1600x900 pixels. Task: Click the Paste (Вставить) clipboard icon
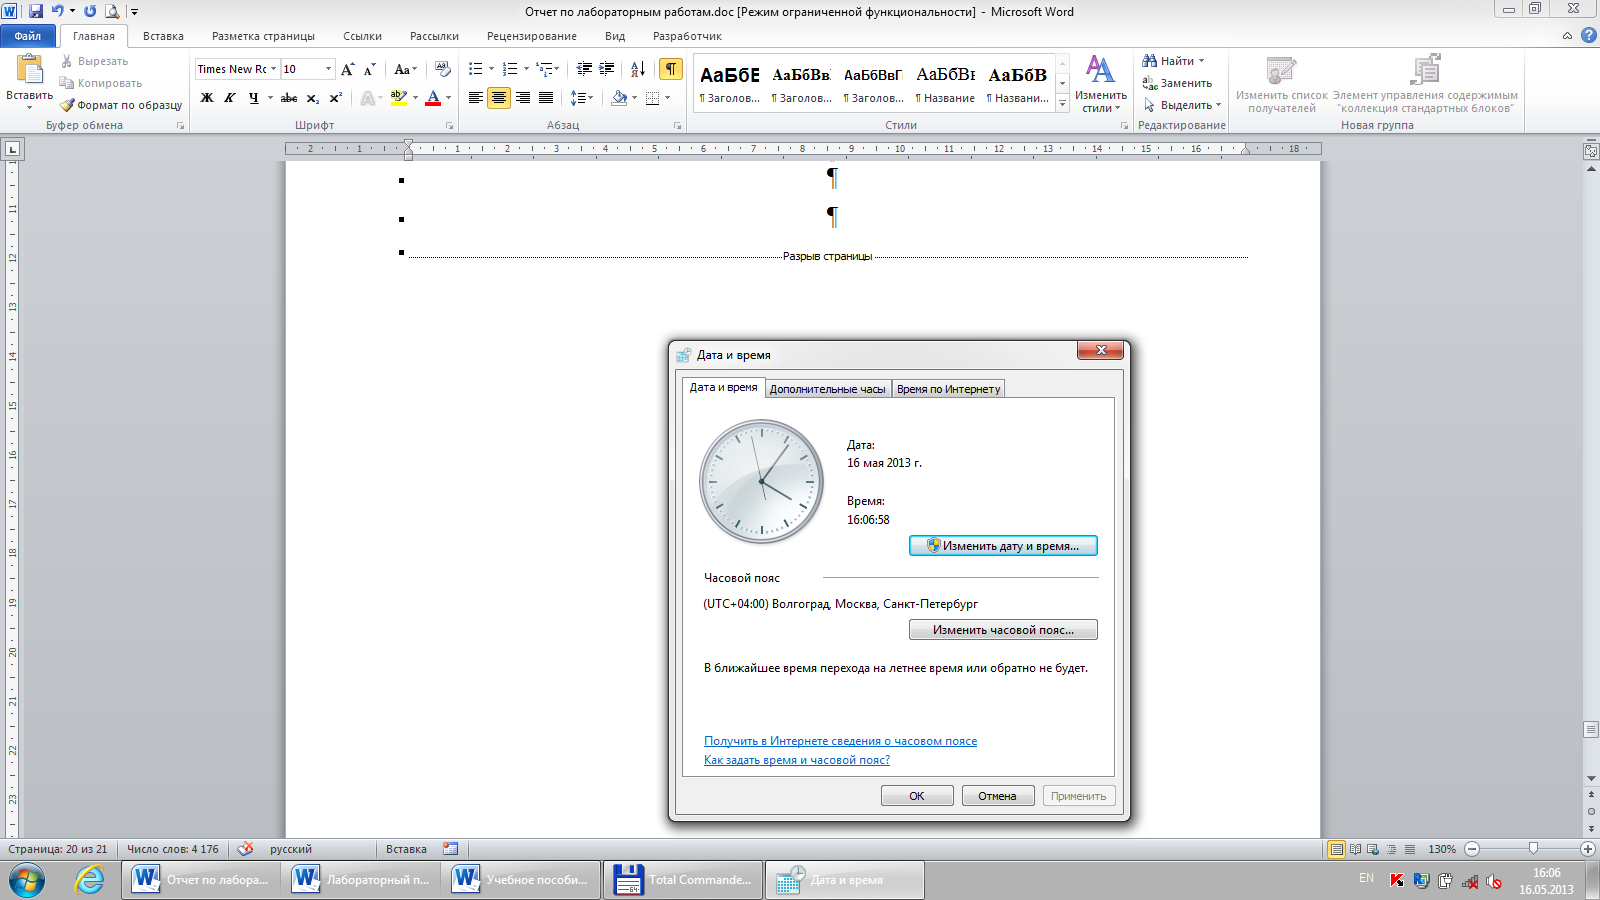pos(30,70)
